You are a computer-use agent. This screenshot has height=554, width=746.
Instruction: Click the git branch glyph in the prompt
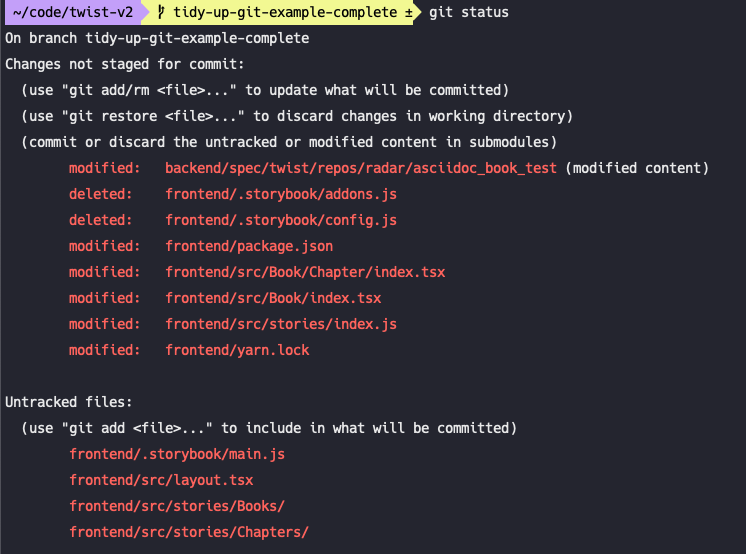tap(161, 13)
